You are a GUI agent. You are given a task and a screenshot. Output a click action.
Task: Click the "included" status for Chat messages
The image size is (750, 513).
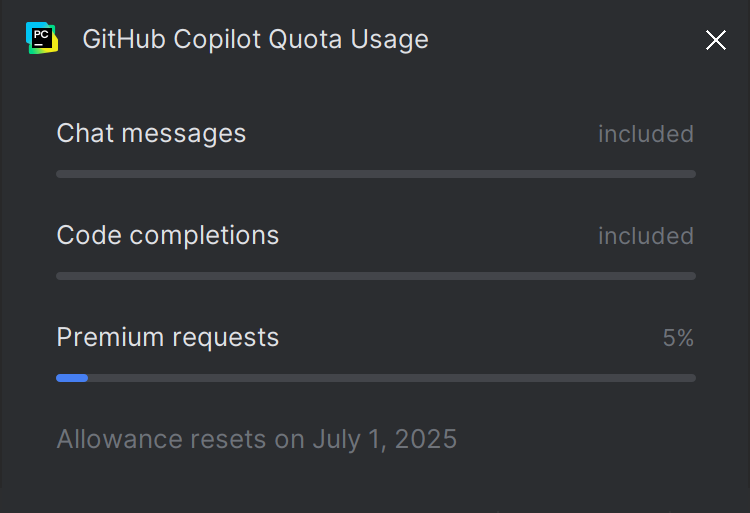[646, 134]
